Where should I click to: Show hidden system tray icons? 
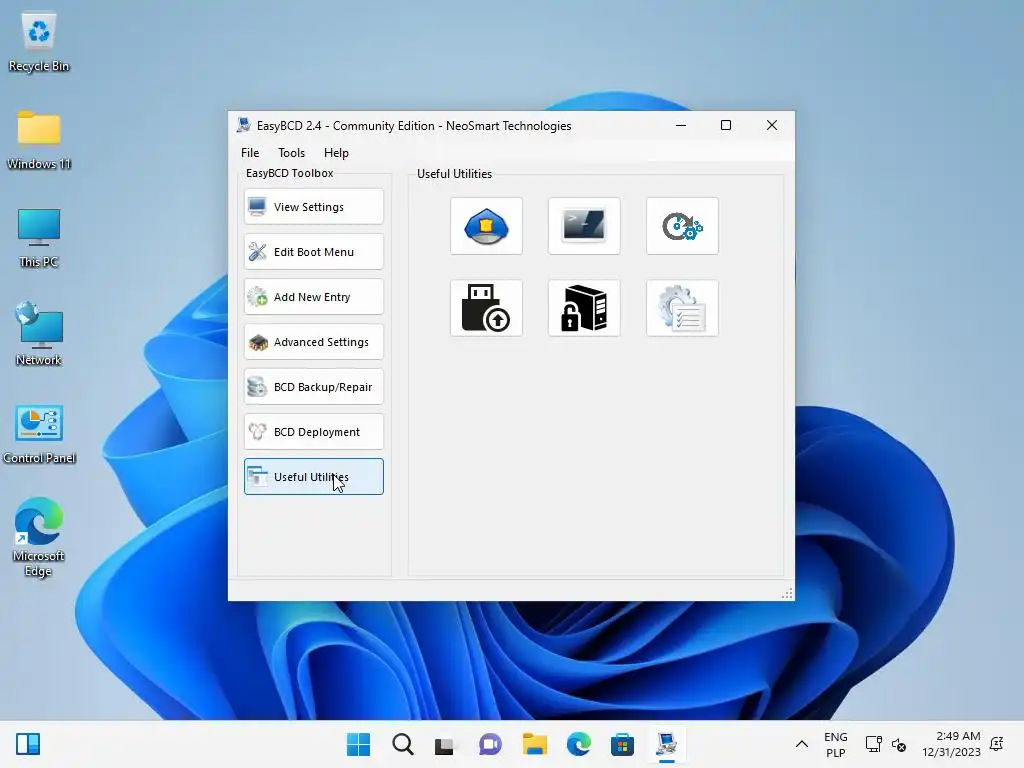click(802, 744)
